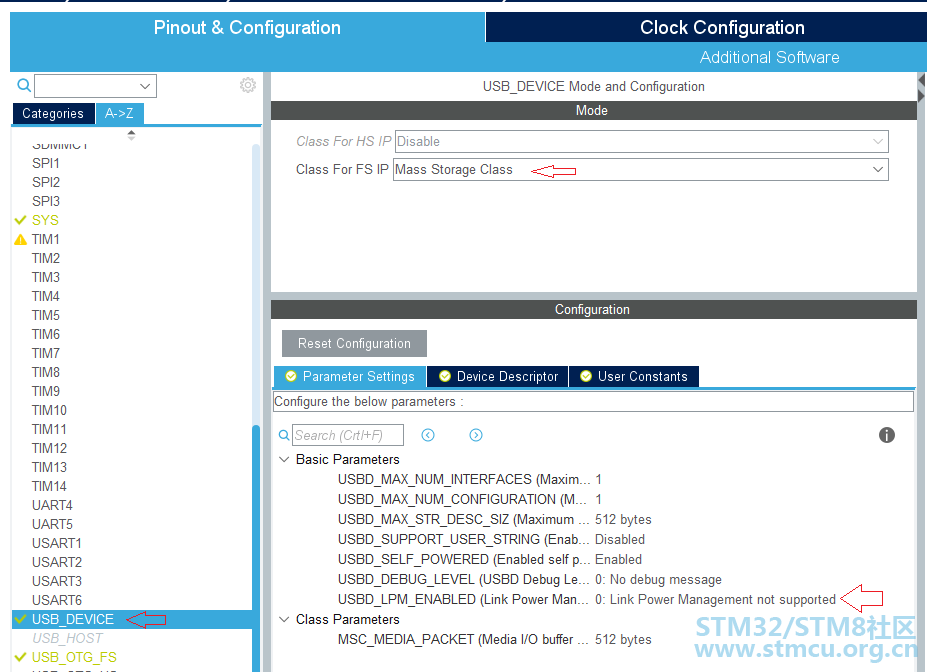Click the info icon in Parameter Settings
Screen dimensions: 927x672
tap(886, 435)
